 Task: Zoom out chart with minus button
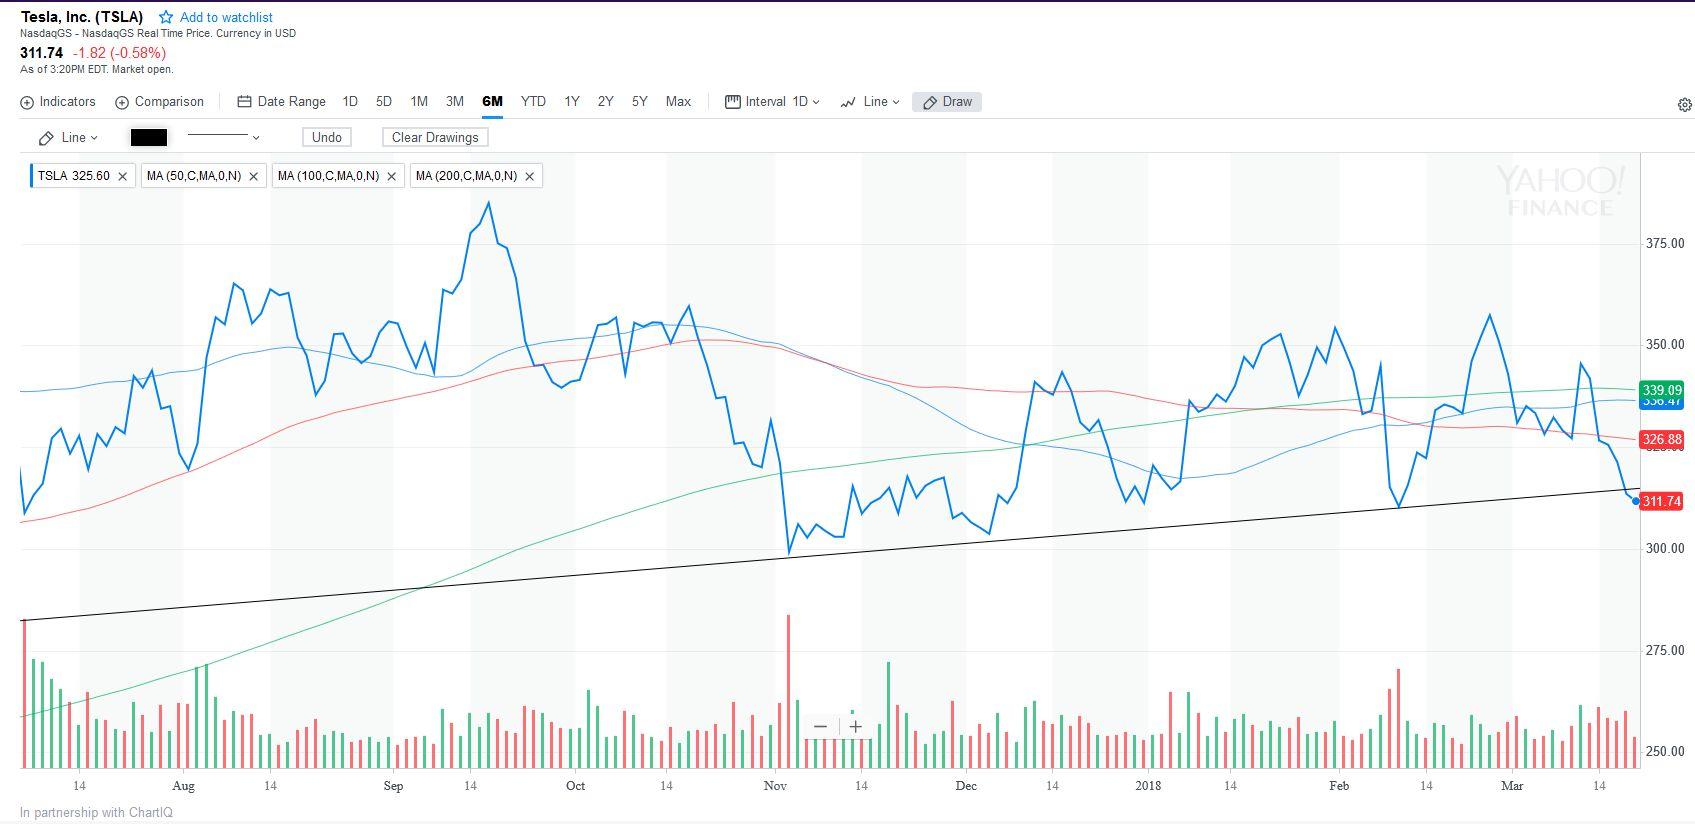[820, 727]
